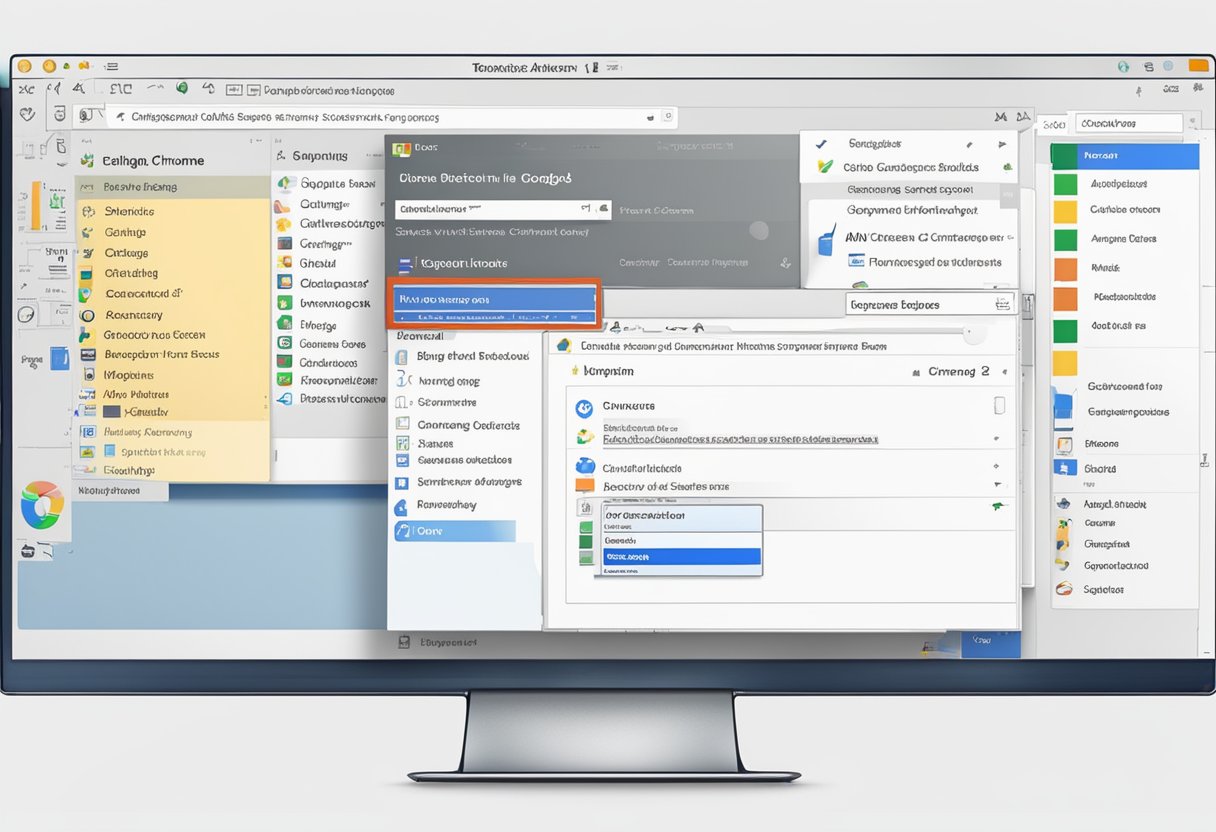Click the blue folder icon in right sidebar
The width and height of the screenshot is (1216, 832).
(x=1063, y=406)
